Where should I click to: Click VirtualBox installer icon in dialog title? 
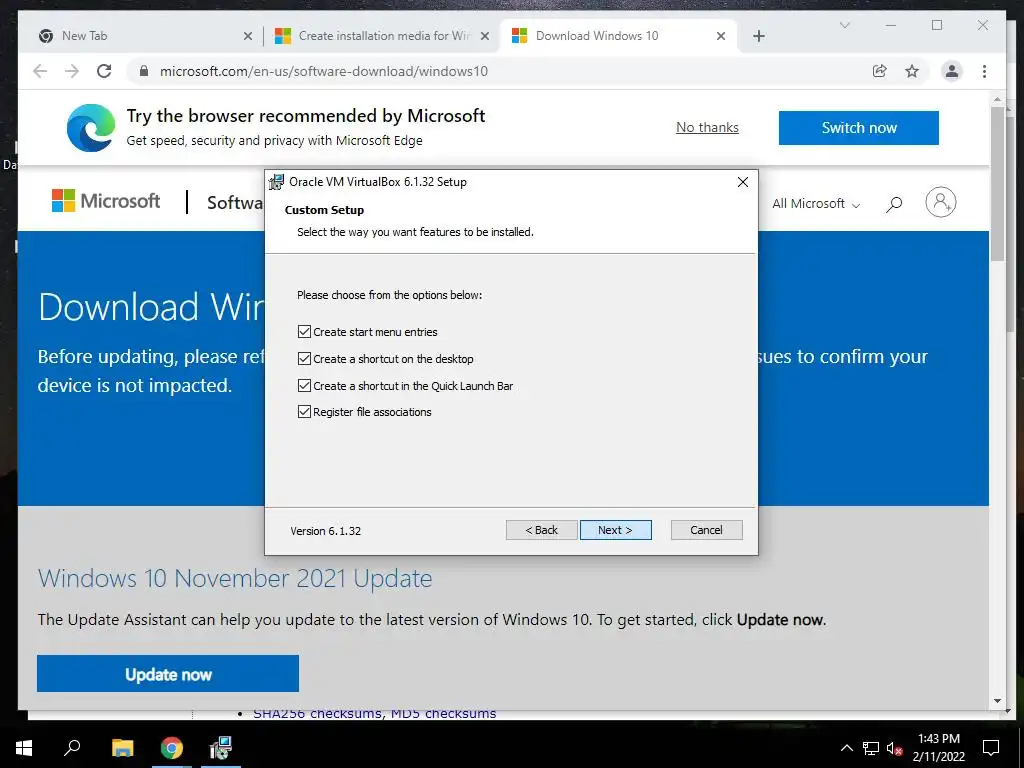tap(277, 182)
